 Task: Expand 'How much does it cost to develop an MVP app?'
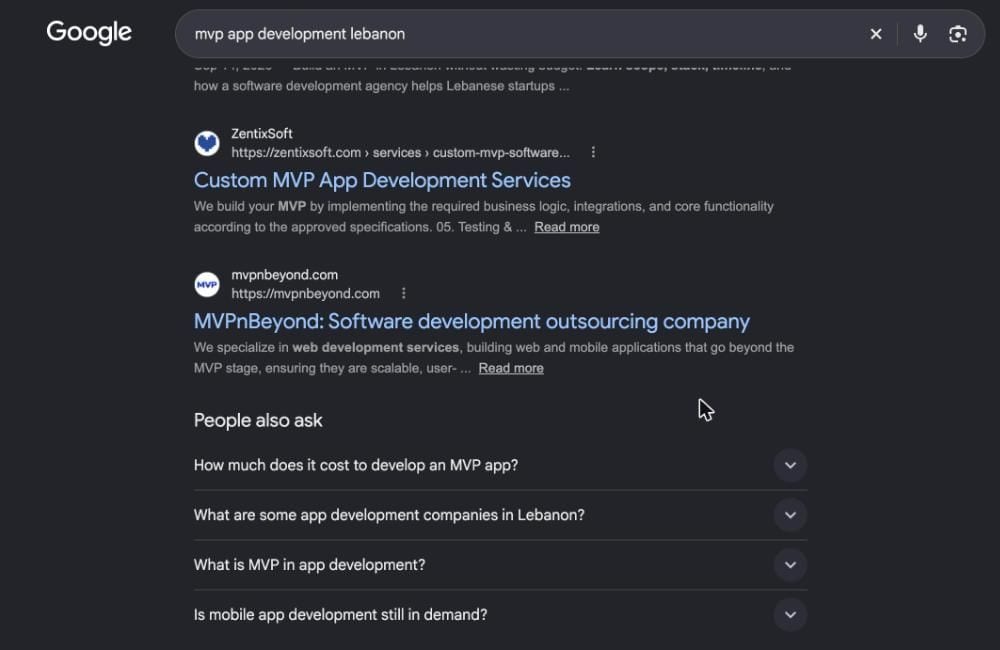500,465
